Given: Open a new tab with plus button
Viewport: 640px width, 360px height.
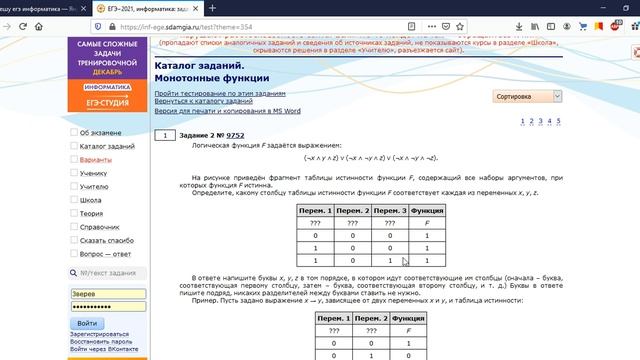Looking at the screenshot, I should click(212, 8).
